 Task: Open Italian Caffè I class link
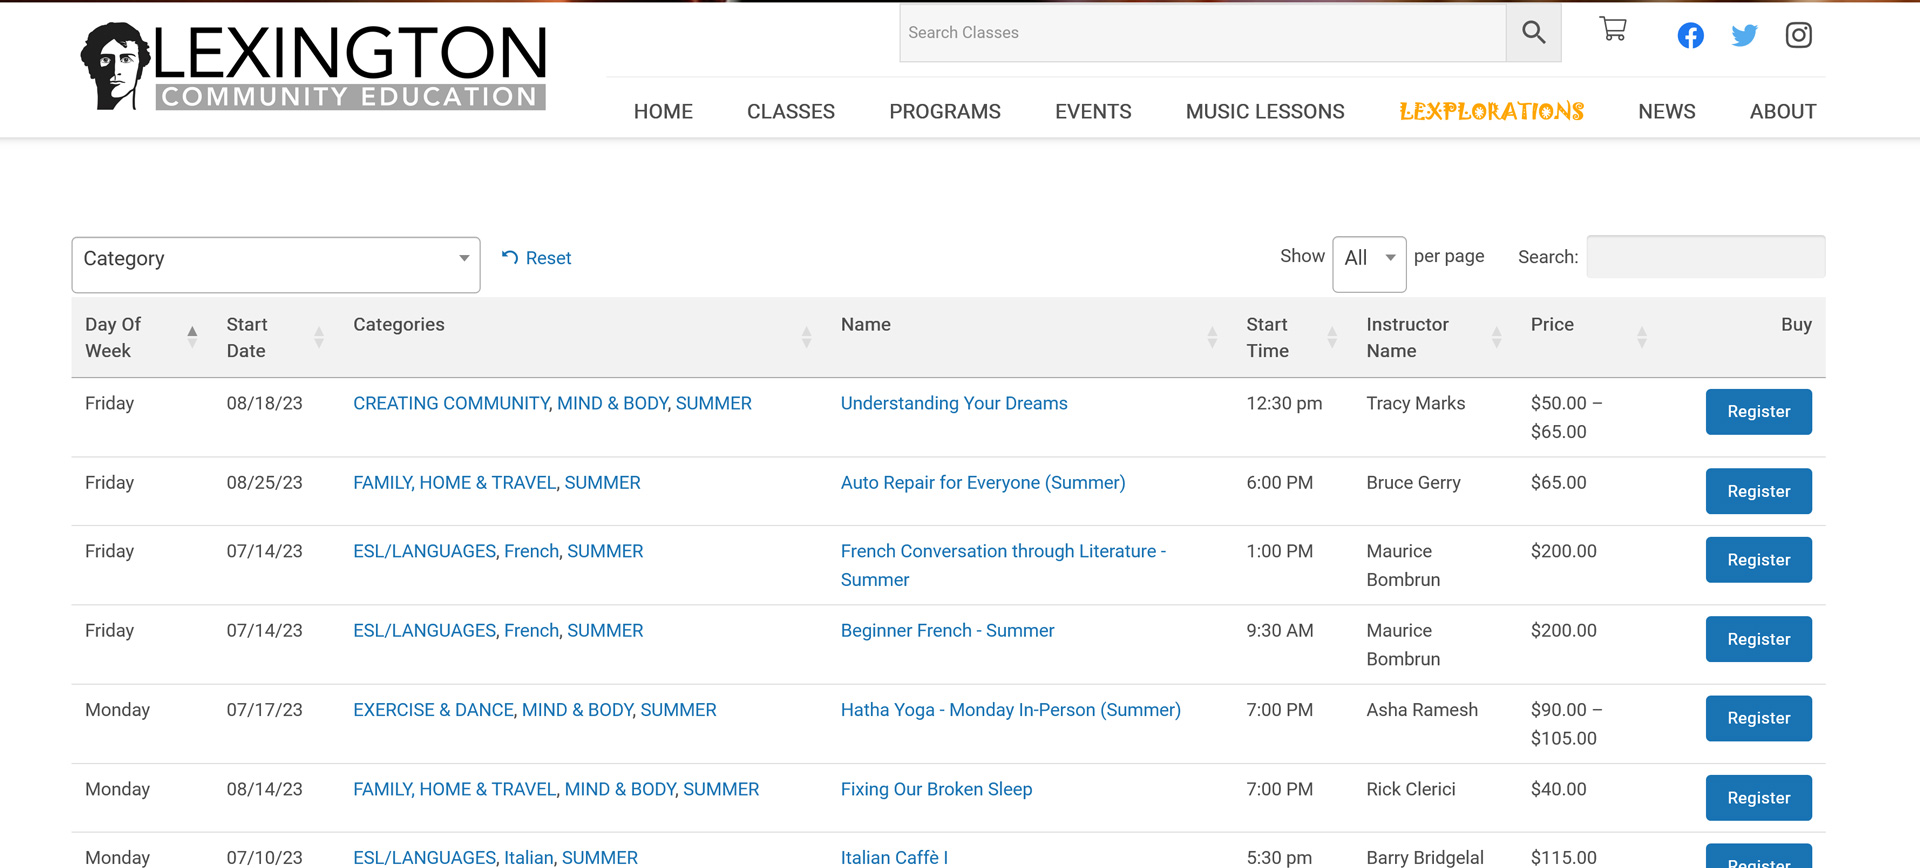click(894, 857)
